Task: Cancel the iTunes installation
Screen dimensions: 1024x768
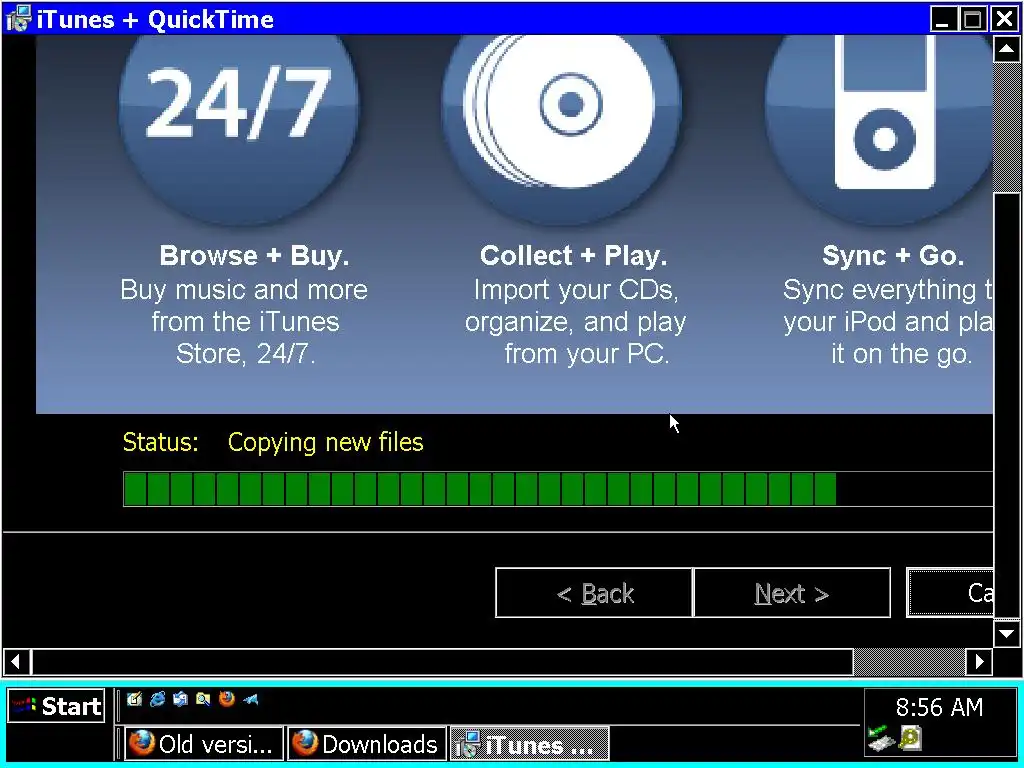Action: tap(950, 593)
